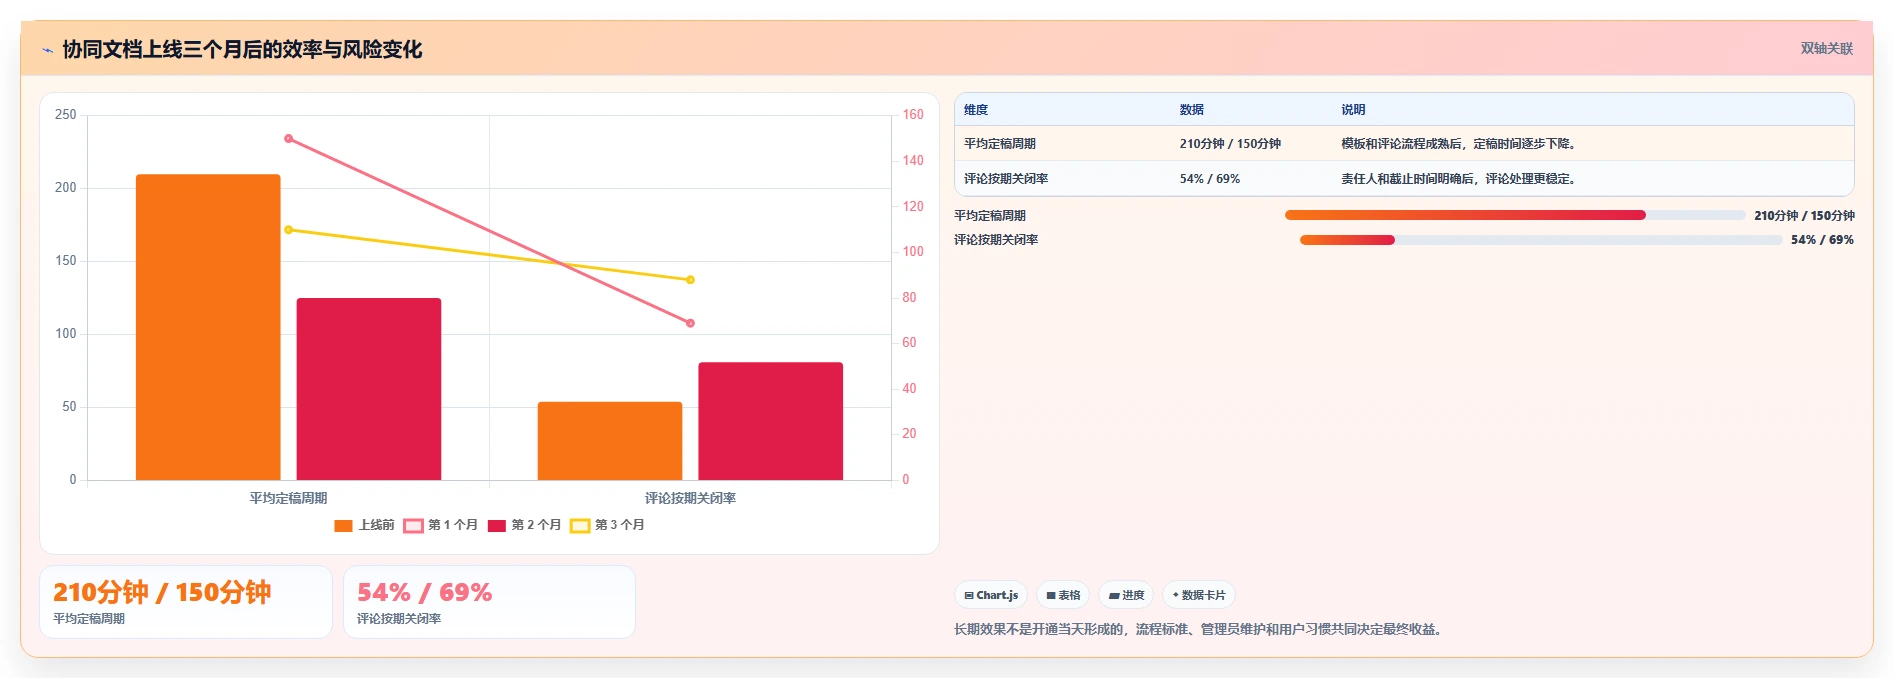Click the 54% / 69% stat card

coord(489,602)
